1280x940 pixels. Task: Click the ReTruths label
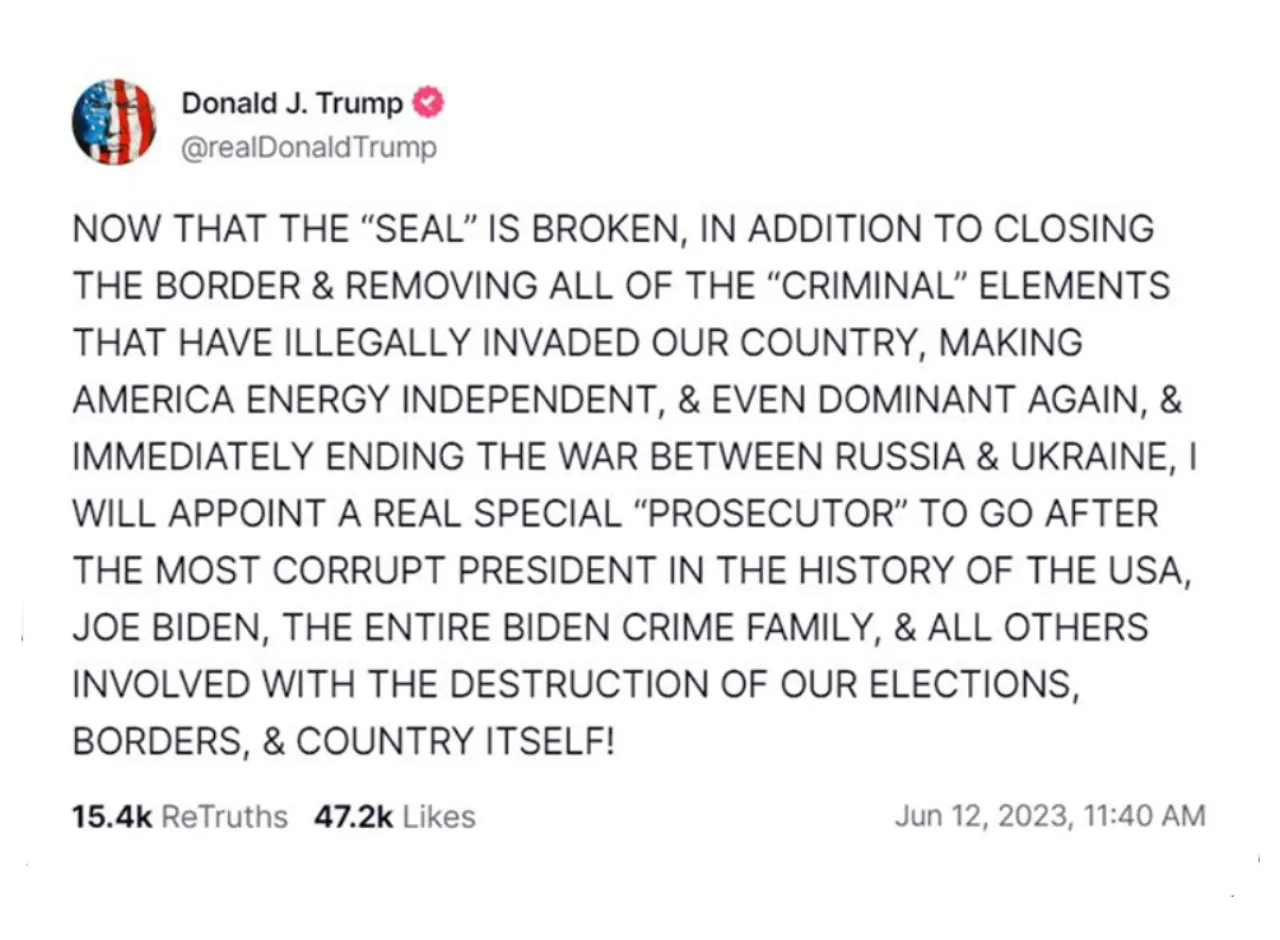pyautogui.click(x=224, y=817)
